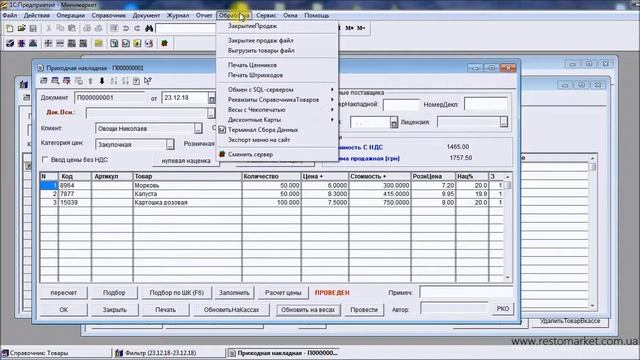This screenshot has height=360, width=640.
Task: Cut selection with the scissors icon
Action: tap(48, 28)
